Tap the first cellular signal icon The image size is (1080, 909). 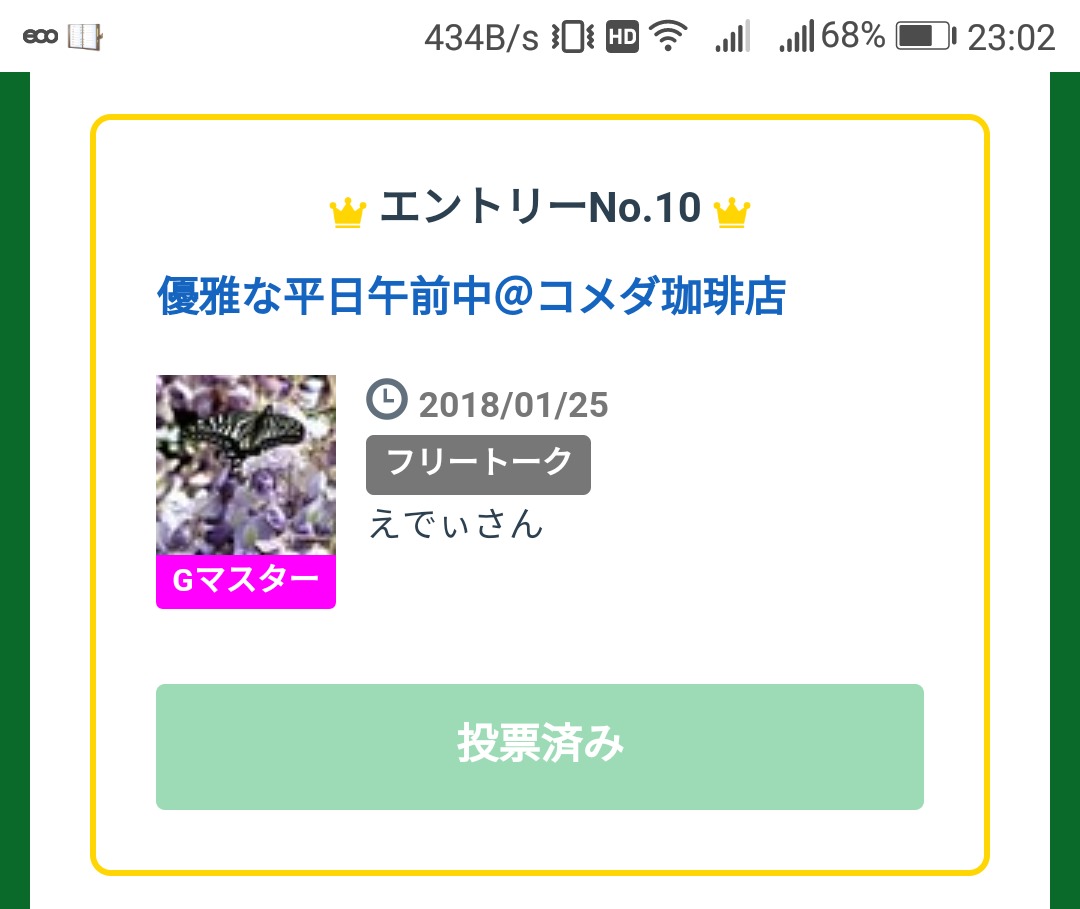(x=732, y=38)
